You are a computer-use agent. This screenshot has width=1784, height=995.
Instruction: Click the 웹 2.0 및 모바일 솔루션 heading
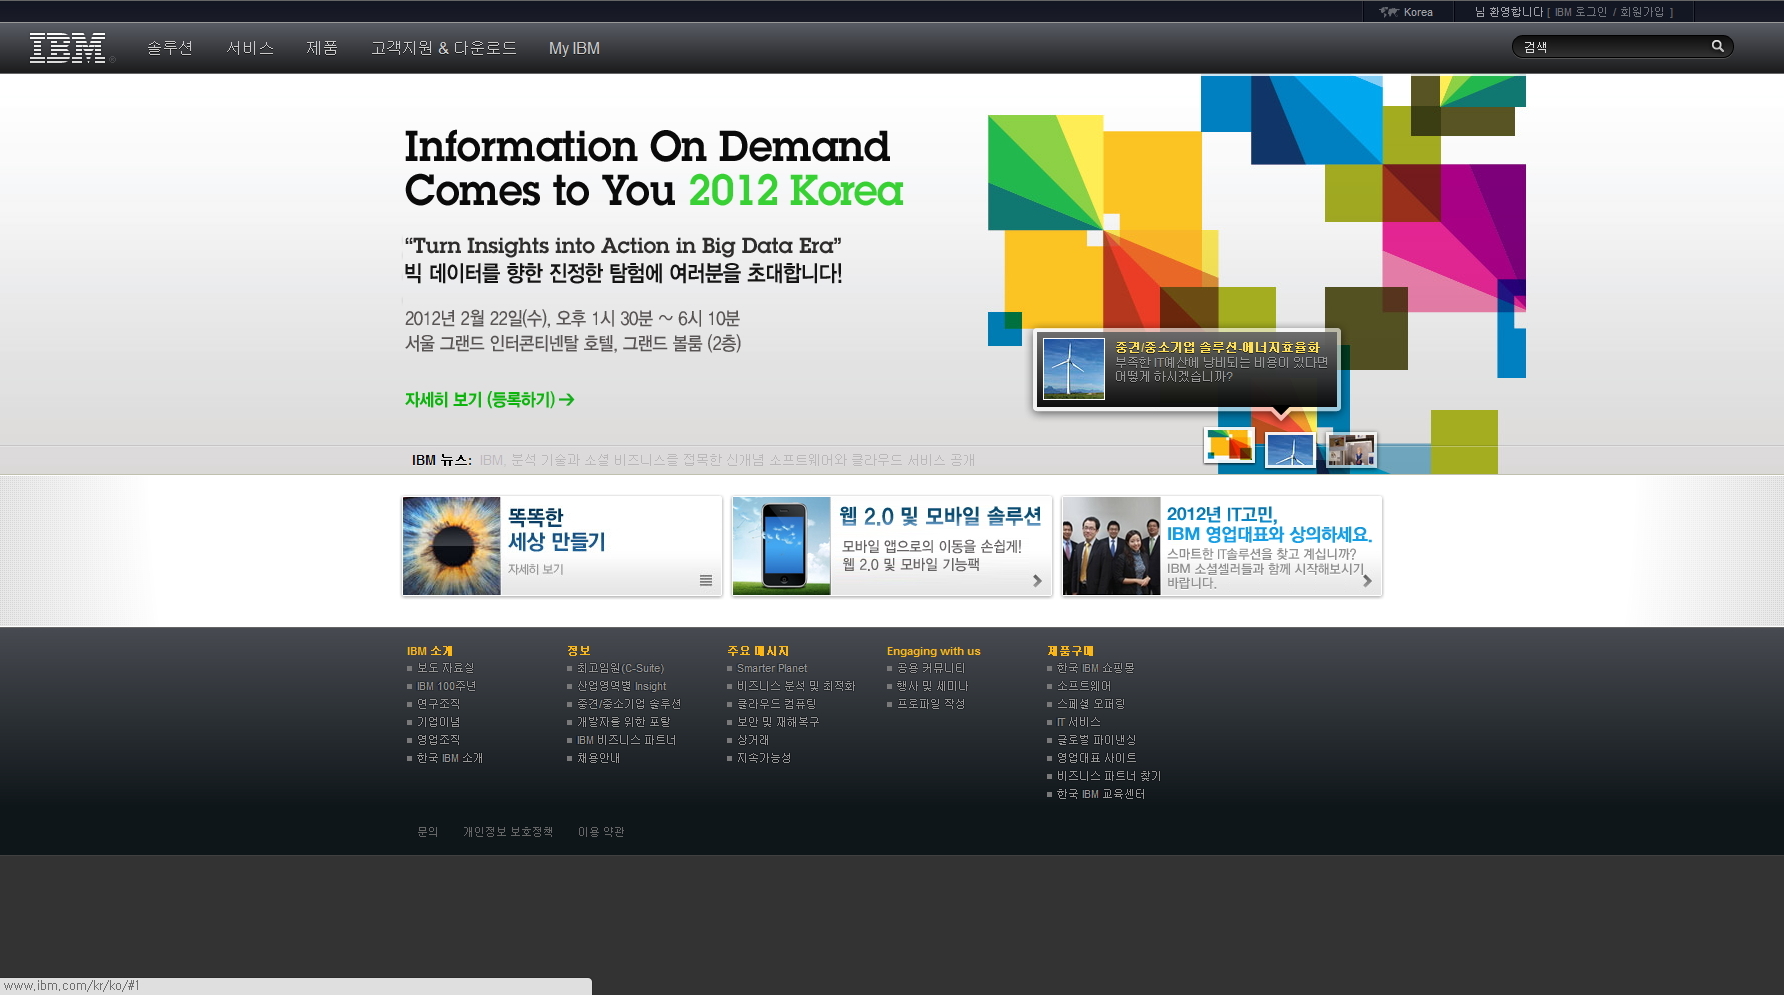click(940, 516)
